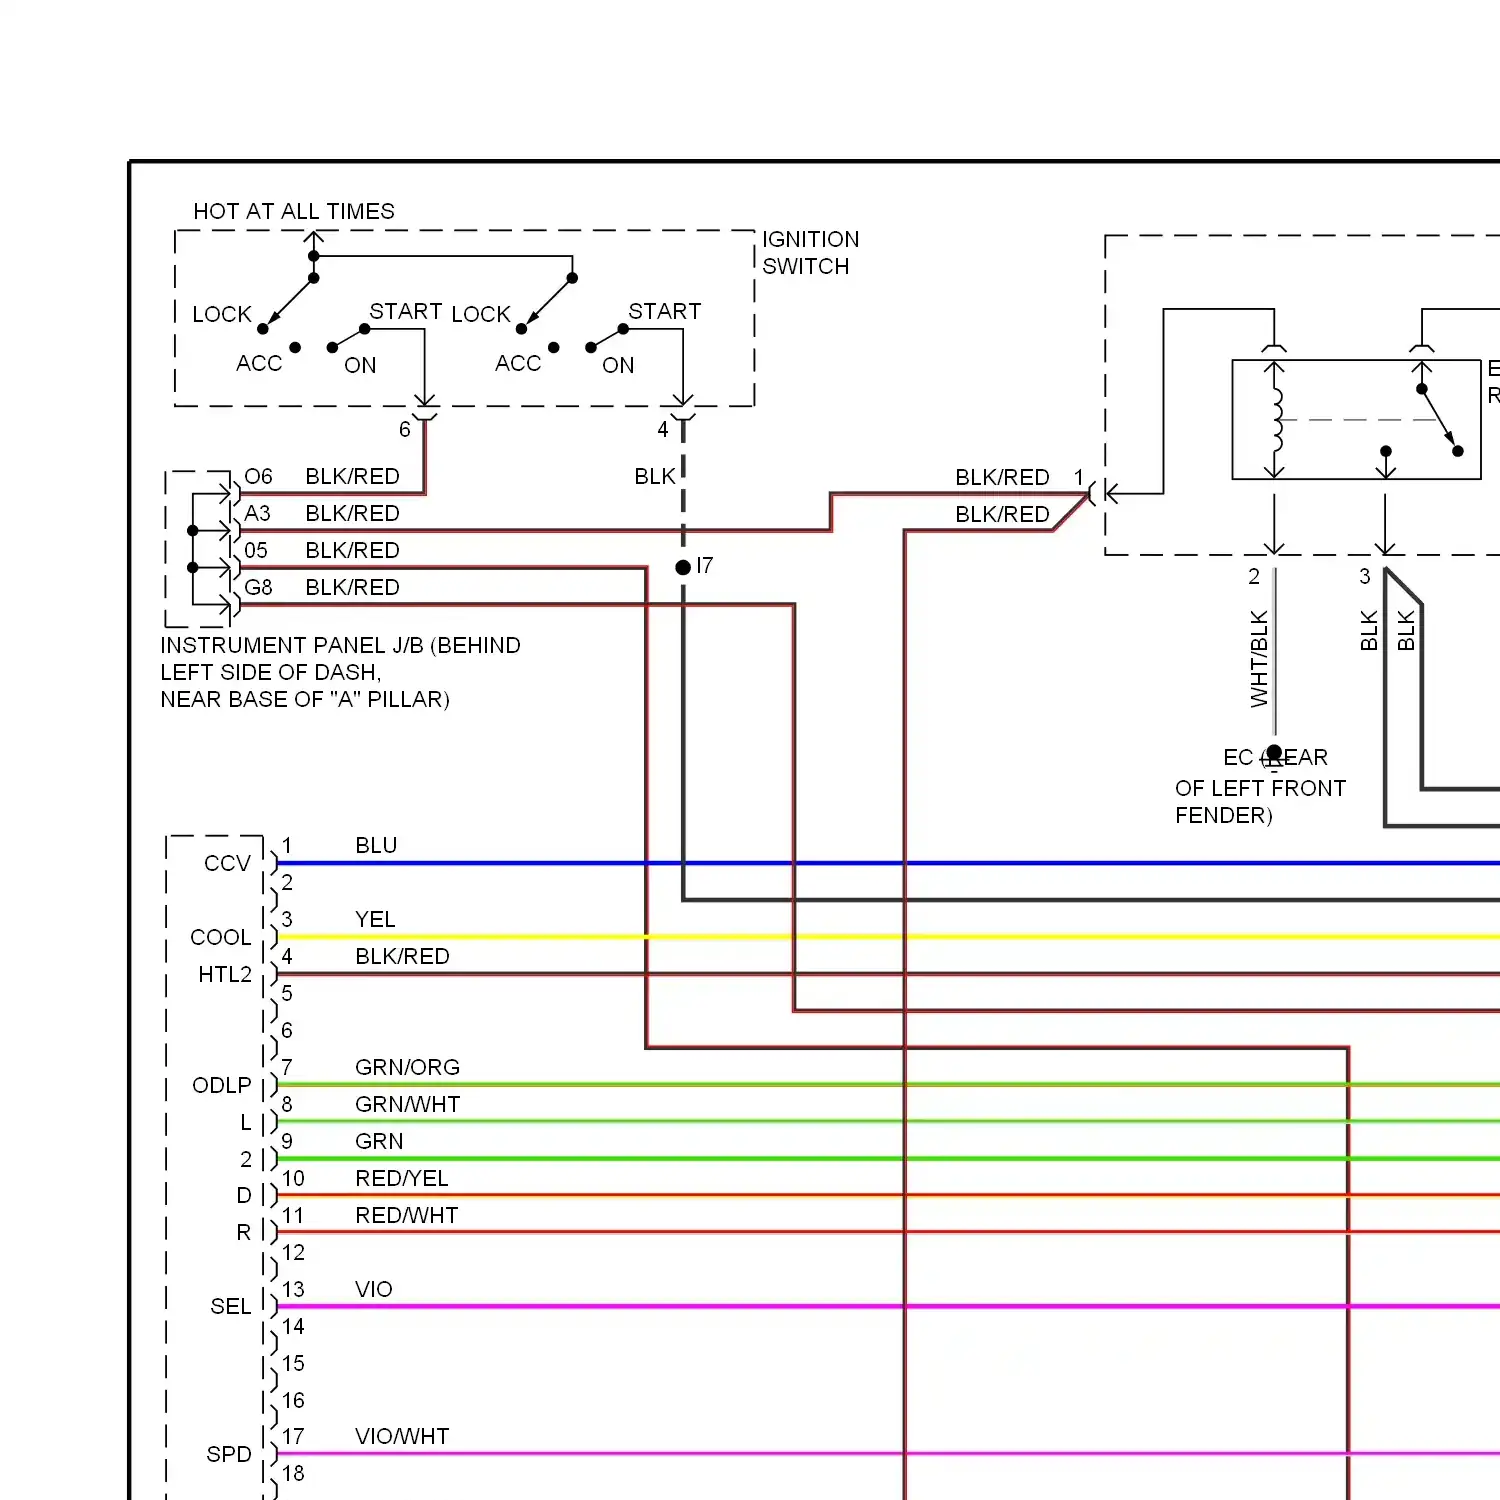Screen dimensions: 1500x1500
Task: Select the BLK/RED label beside O6
Action: 352,476
